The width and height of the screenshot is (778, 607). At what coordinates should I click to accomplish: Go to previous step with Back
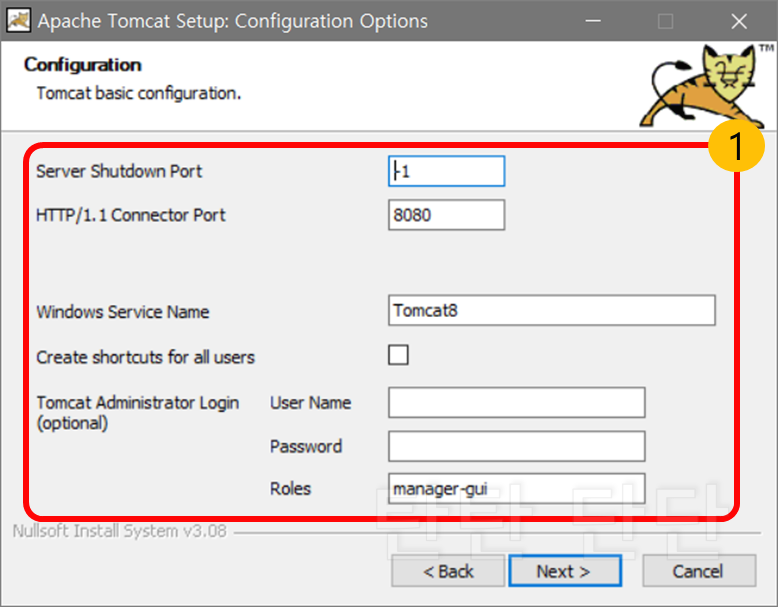pyautogui.click(x=448, y=571)
